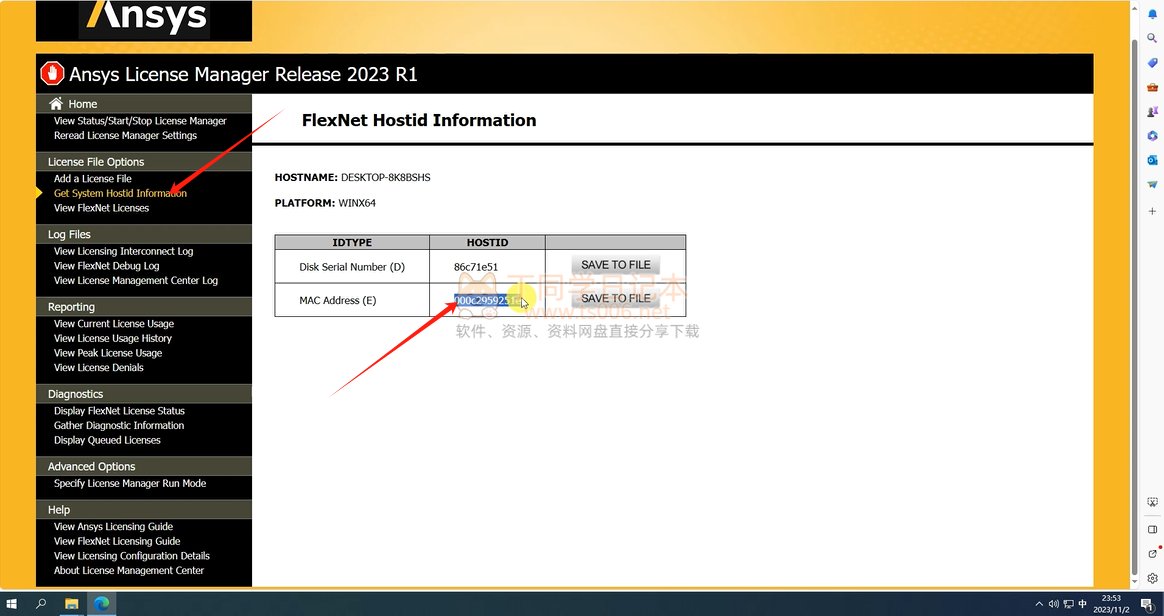This screenshot has width=1164, height=616.
Task: Select Add a License File
Action: (x=92, y=179)
